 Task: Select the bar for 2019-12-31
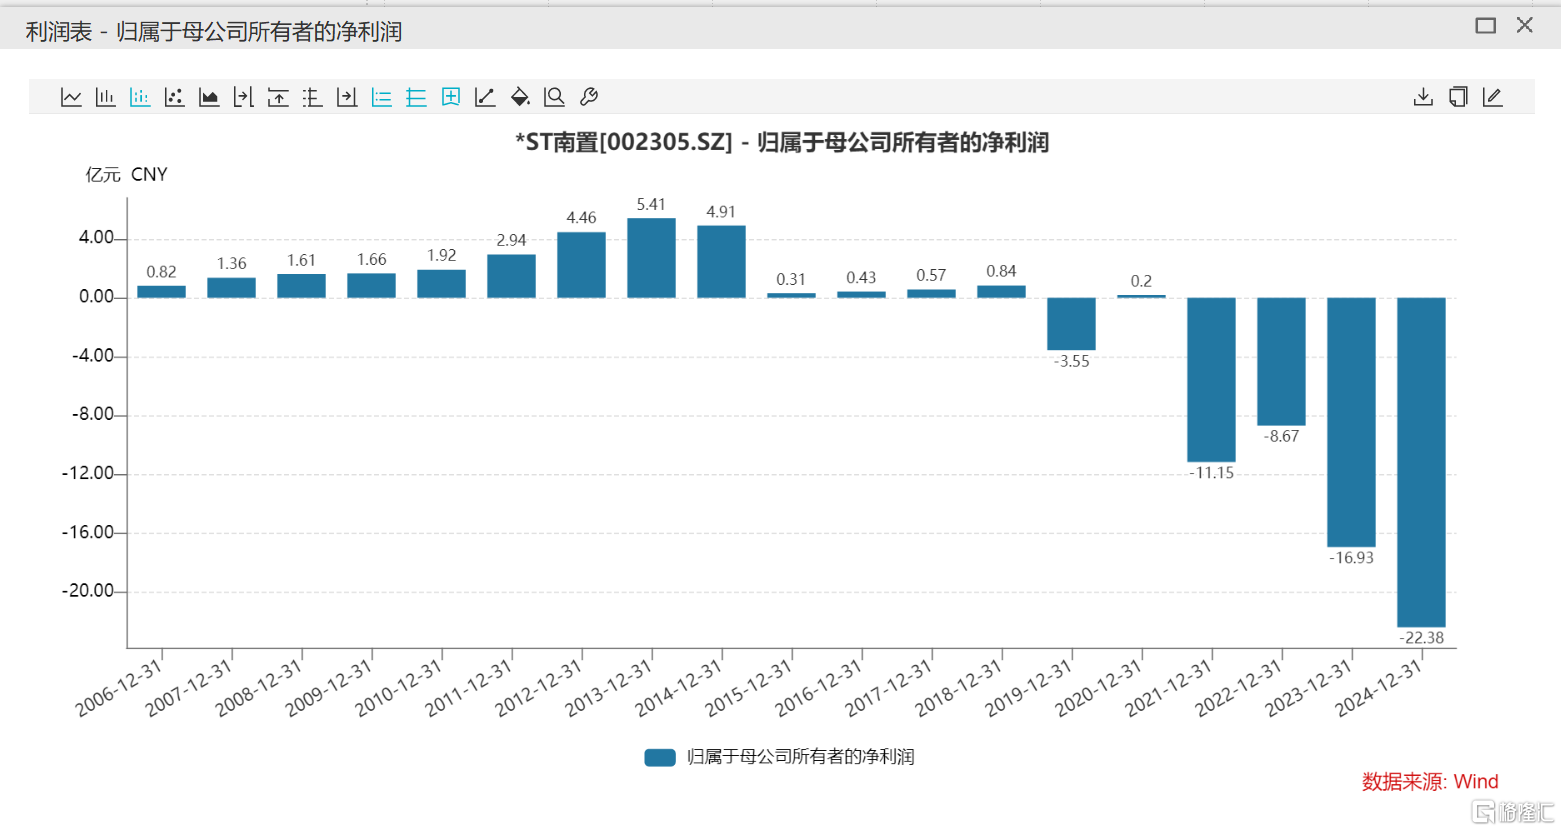pyautogui.click(x=1071, y=323)
